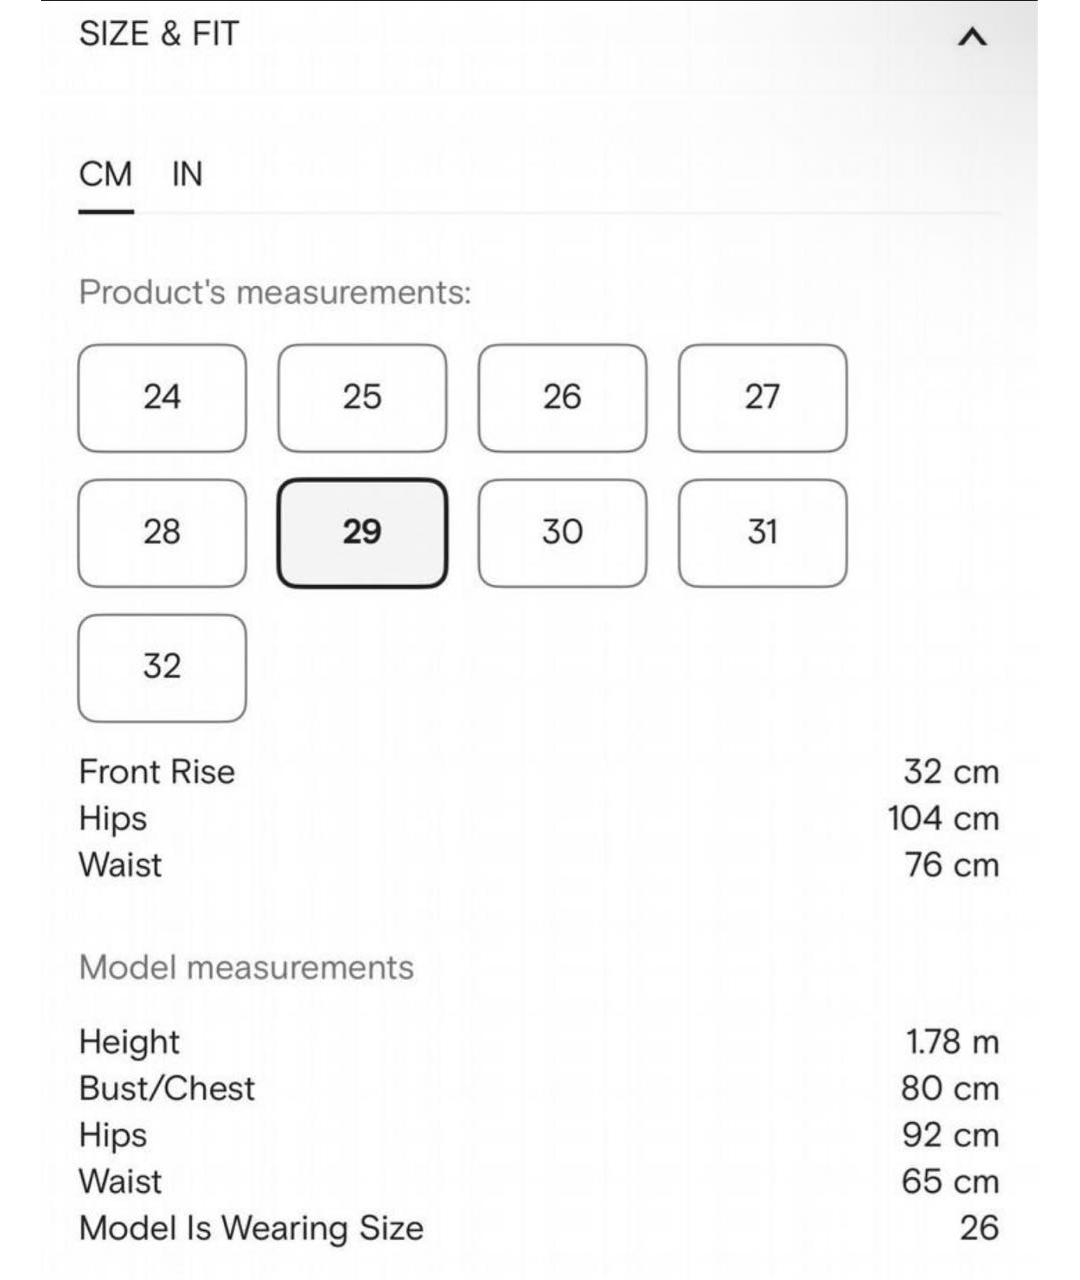Choose size 25 button

tap(362, 397)
